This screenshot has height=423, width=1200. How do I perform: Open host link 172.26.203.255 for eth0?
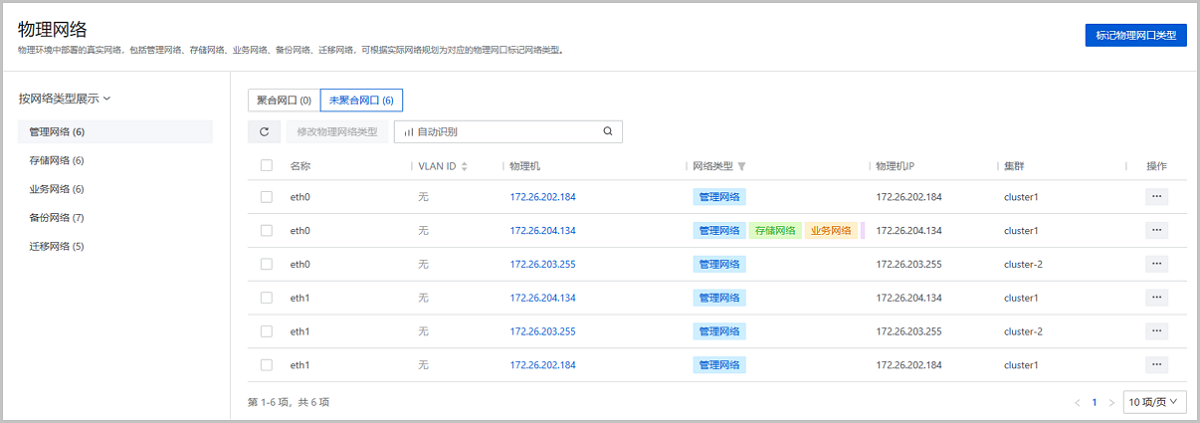pos(542,264)
